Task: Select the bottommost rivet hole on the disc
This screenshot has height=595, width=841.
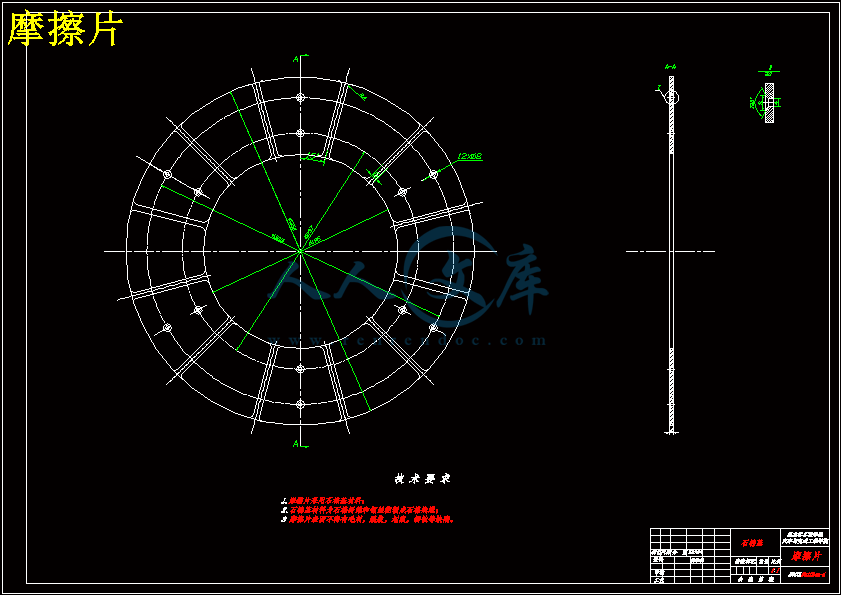Action: pyautogui.click(x=299, y=405)
